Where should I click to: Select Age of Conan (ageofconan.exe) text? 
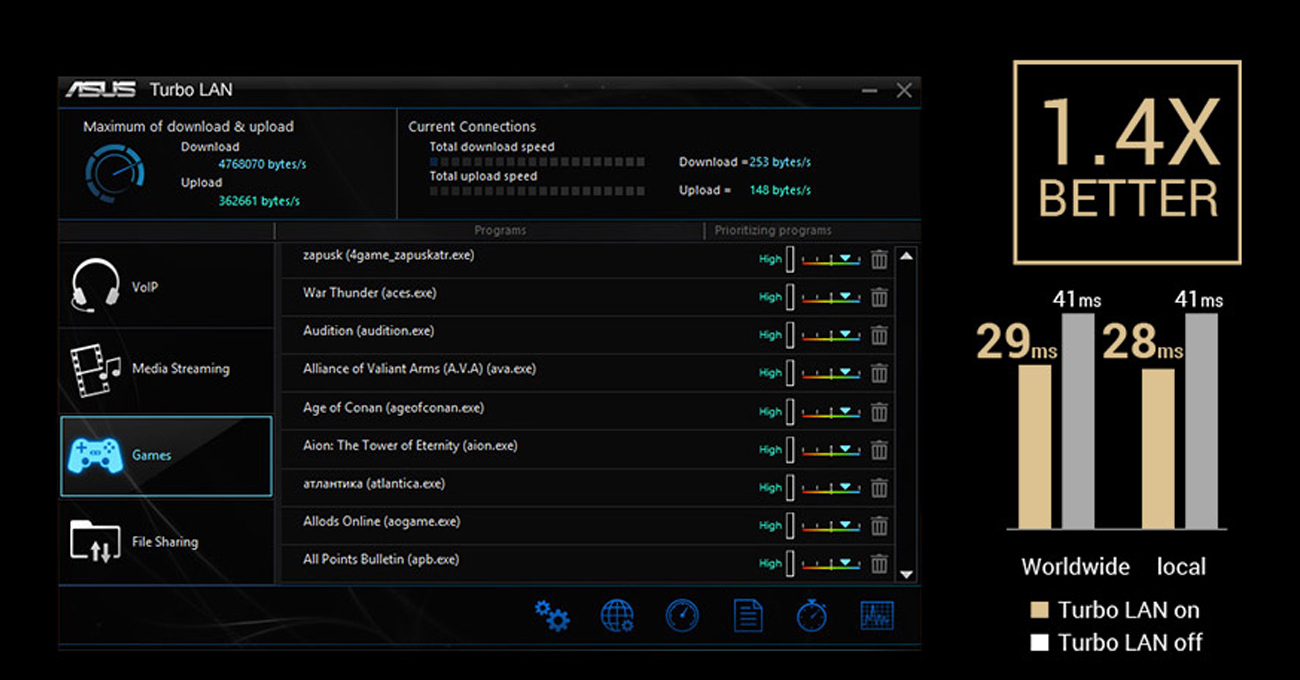tap(393, 408)
